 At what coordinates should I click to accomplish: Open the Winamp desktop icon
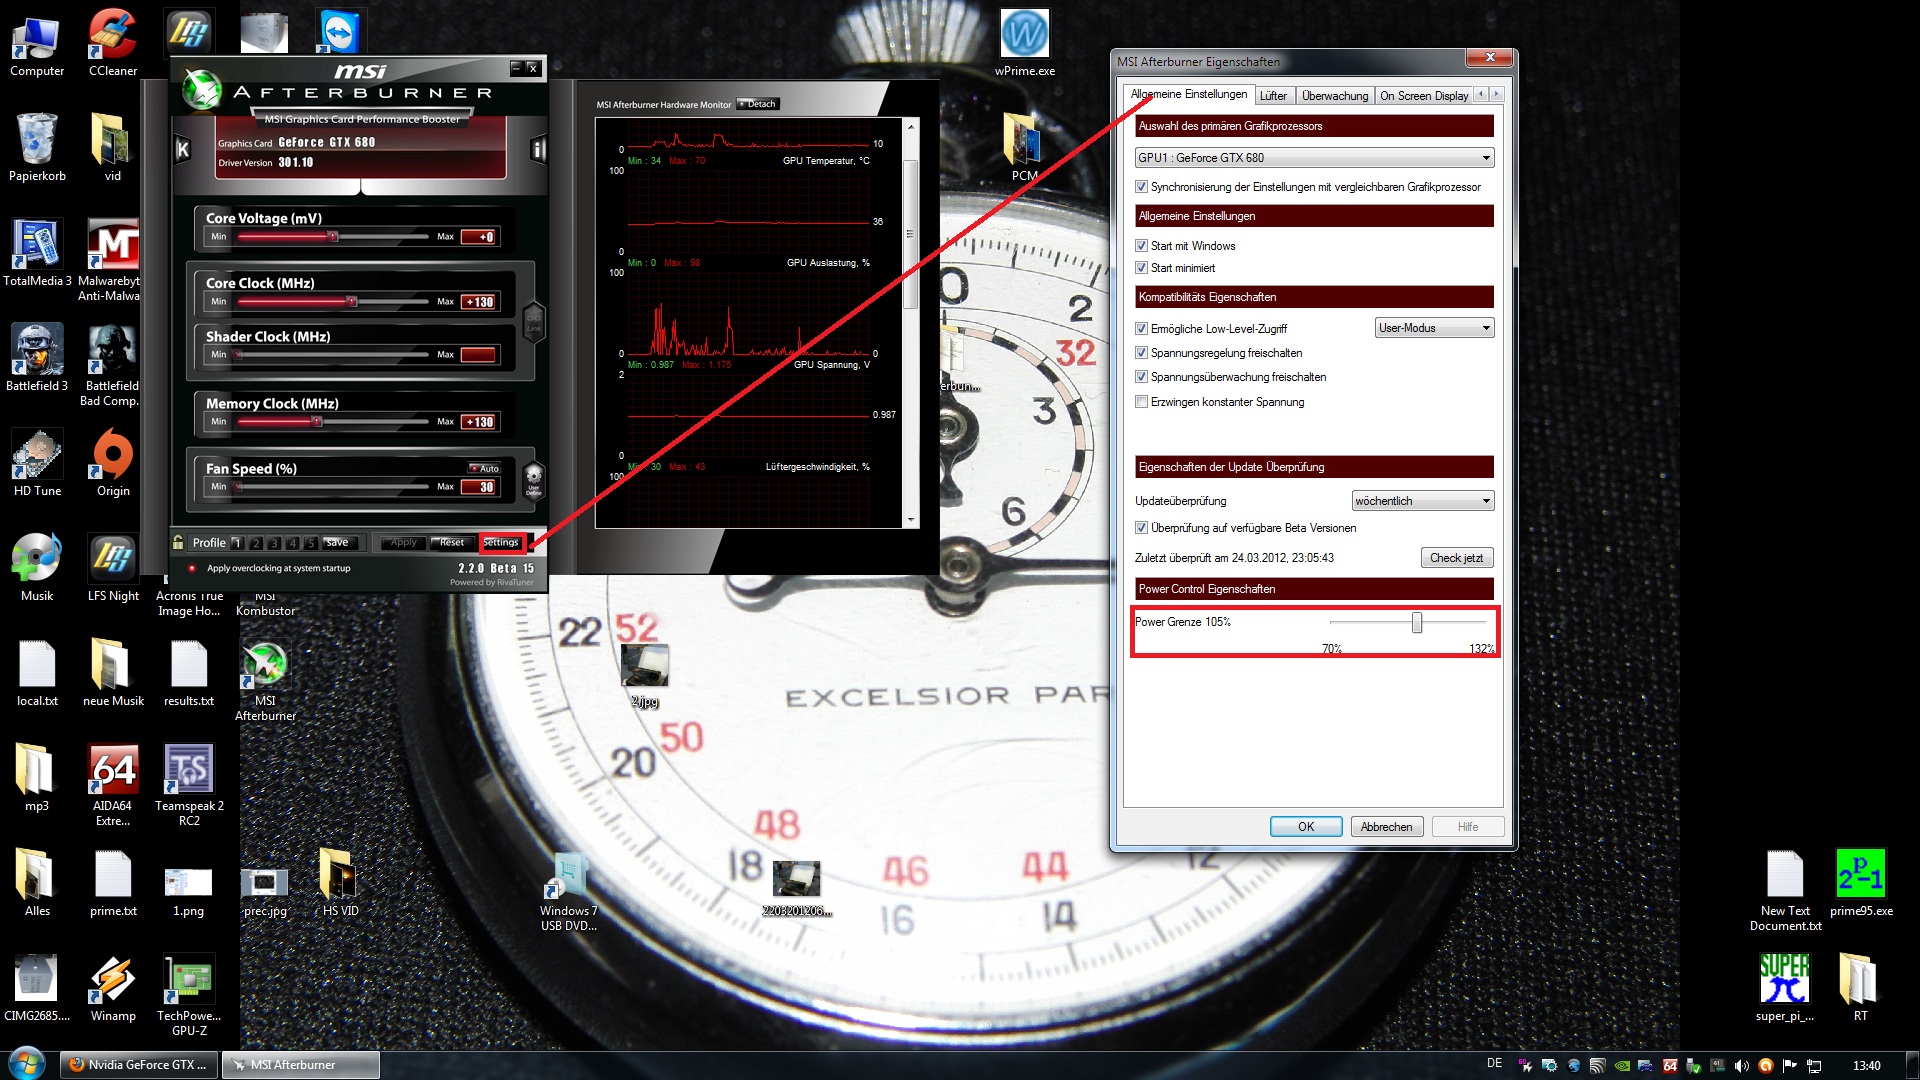(x=113, y=988)
